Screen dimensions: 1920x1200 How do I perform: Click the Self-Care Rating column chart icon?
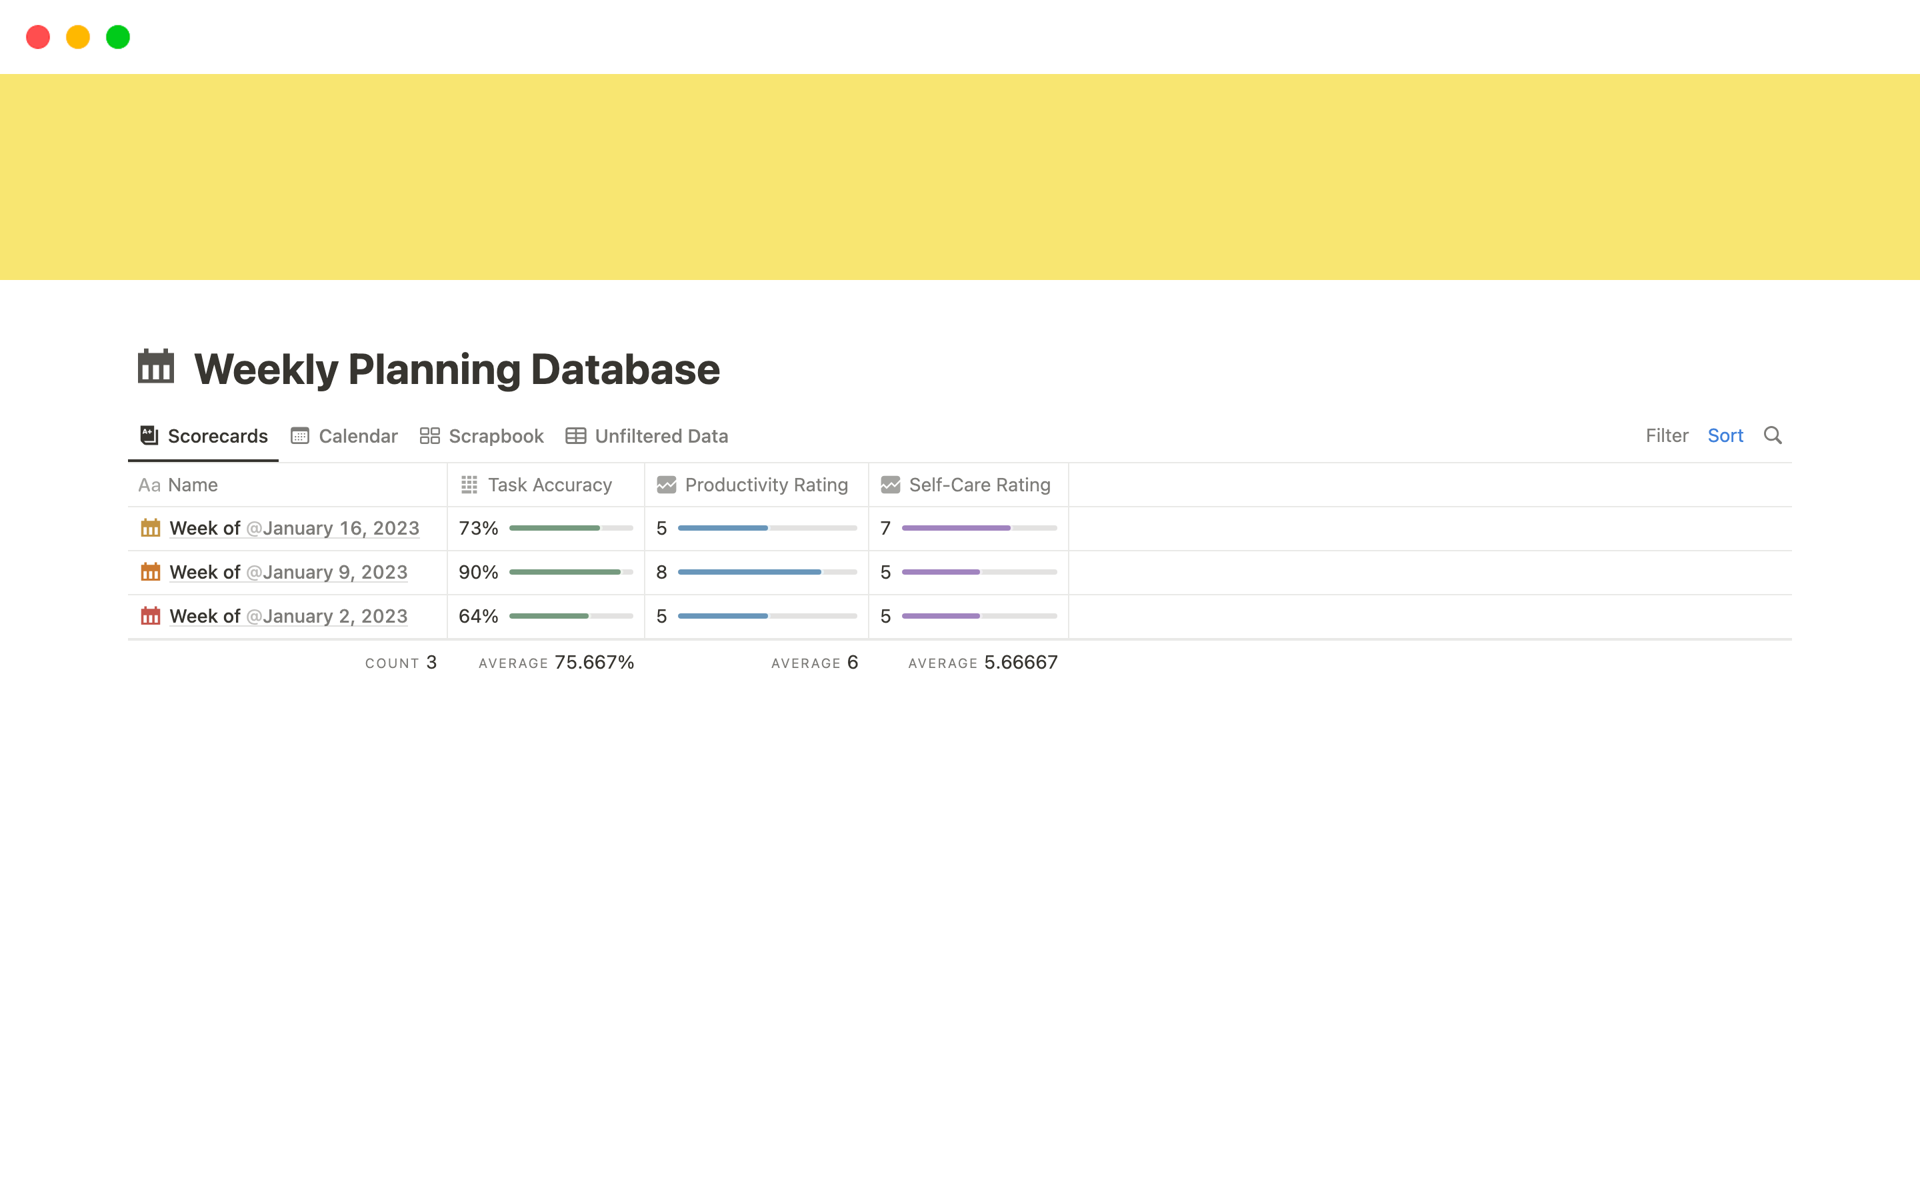[890, 485]
